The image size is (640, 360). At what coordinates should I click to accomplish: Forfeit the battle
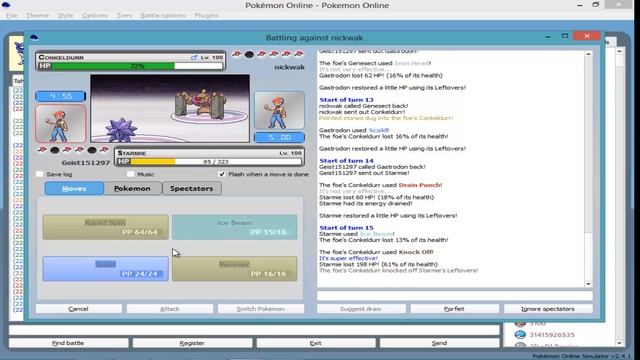click(x=454, y=309)
